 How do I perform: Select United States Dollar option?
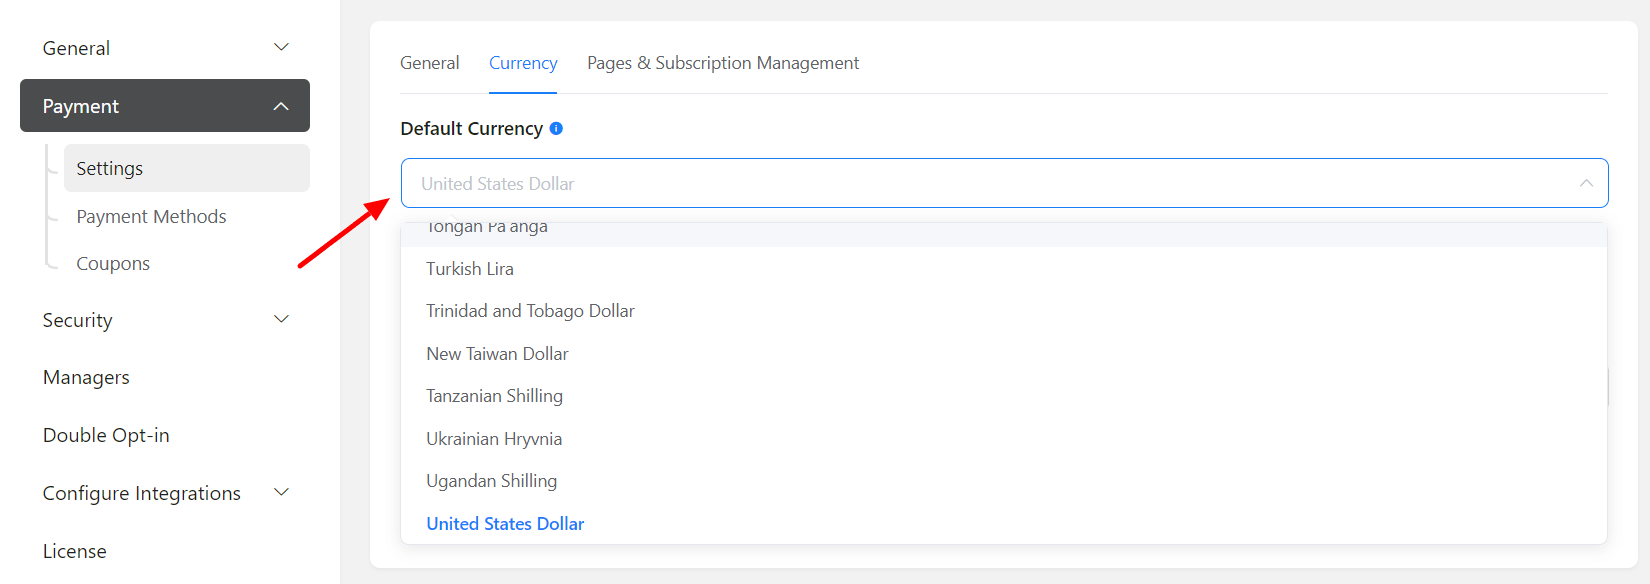click(x=505, y=524)
